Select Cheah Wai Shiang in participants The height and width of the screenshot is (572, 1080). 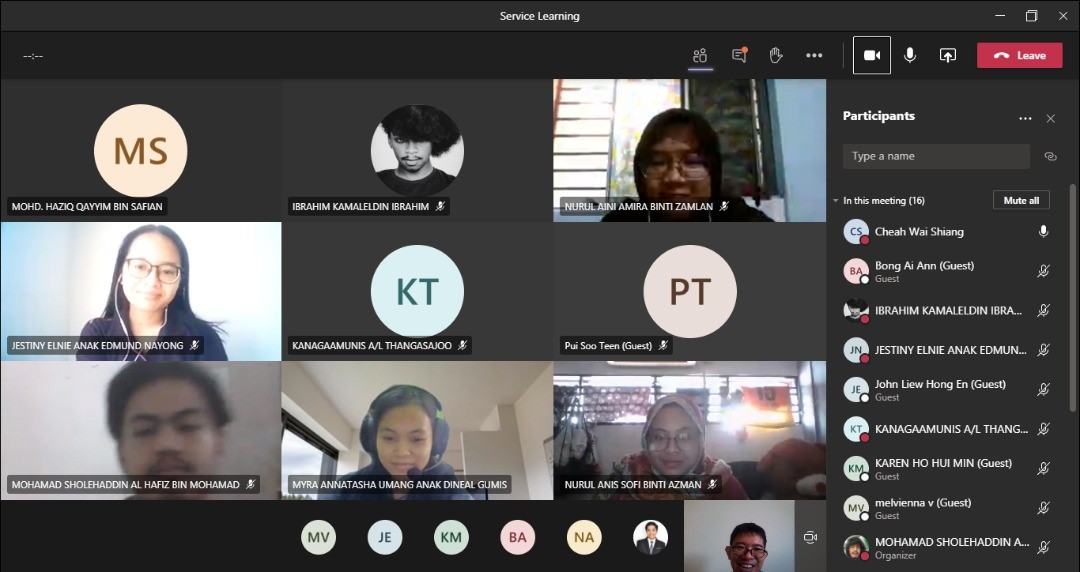click(948, 232)
